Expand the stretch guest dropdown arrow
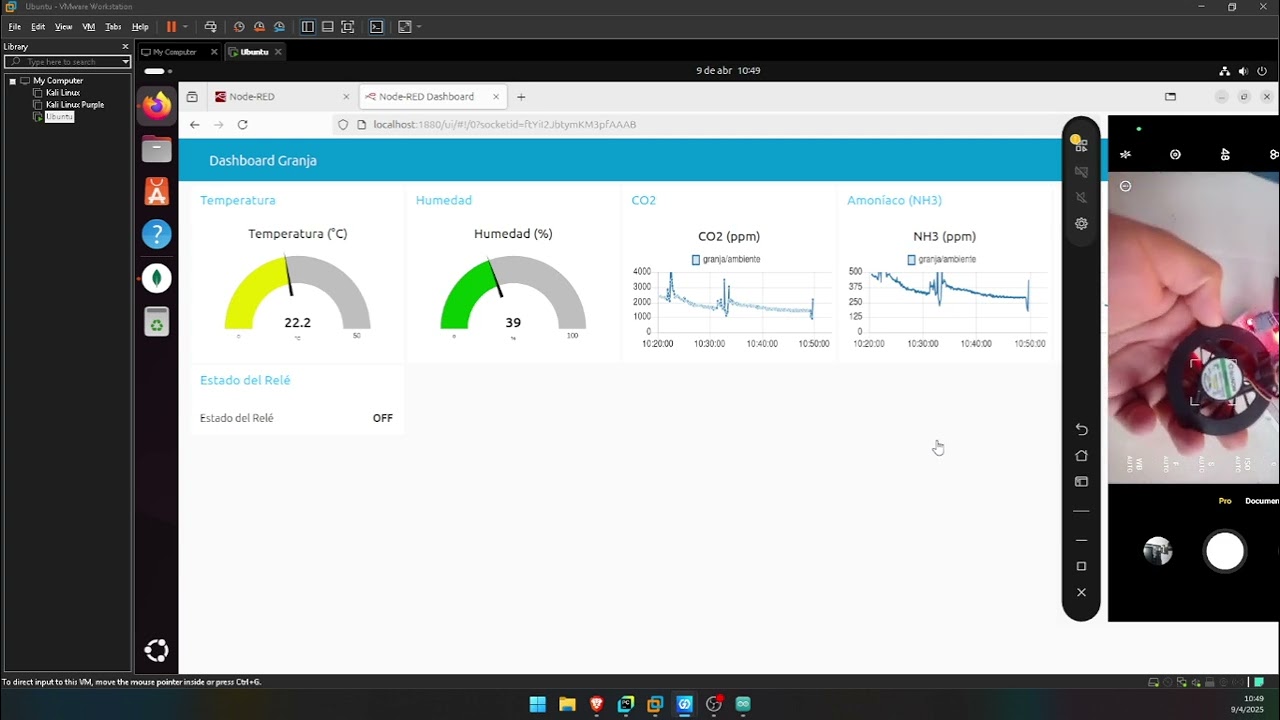The width and height of the screenshot is (1280, 720). coord(418,27)
